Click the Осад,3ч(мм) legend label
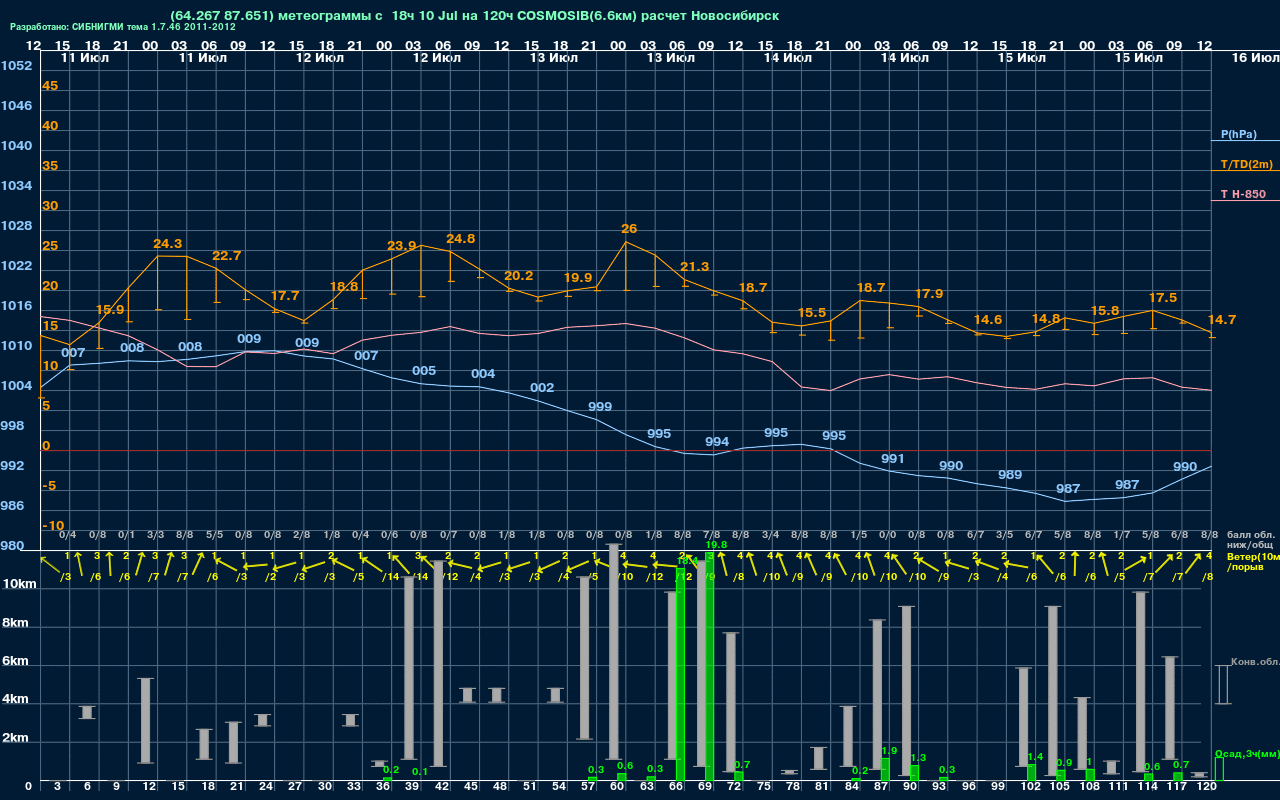1280x800 pixels. 1247,753
